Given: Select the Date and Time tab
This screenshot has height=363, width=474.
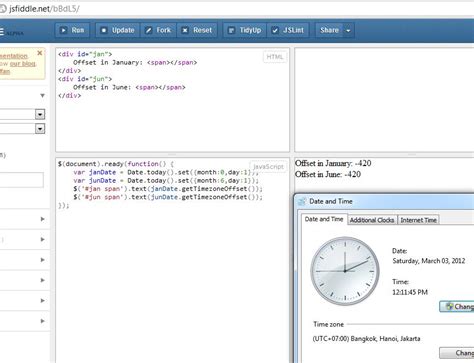Looking at the screenshot, I should click(324, 219).
